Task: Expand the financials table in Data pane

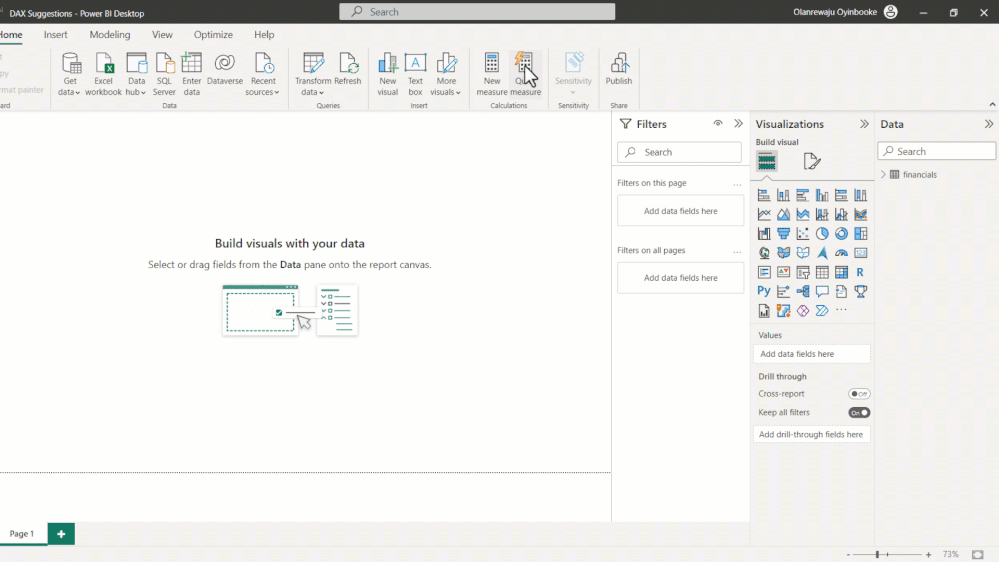Action: pos(884,175)
